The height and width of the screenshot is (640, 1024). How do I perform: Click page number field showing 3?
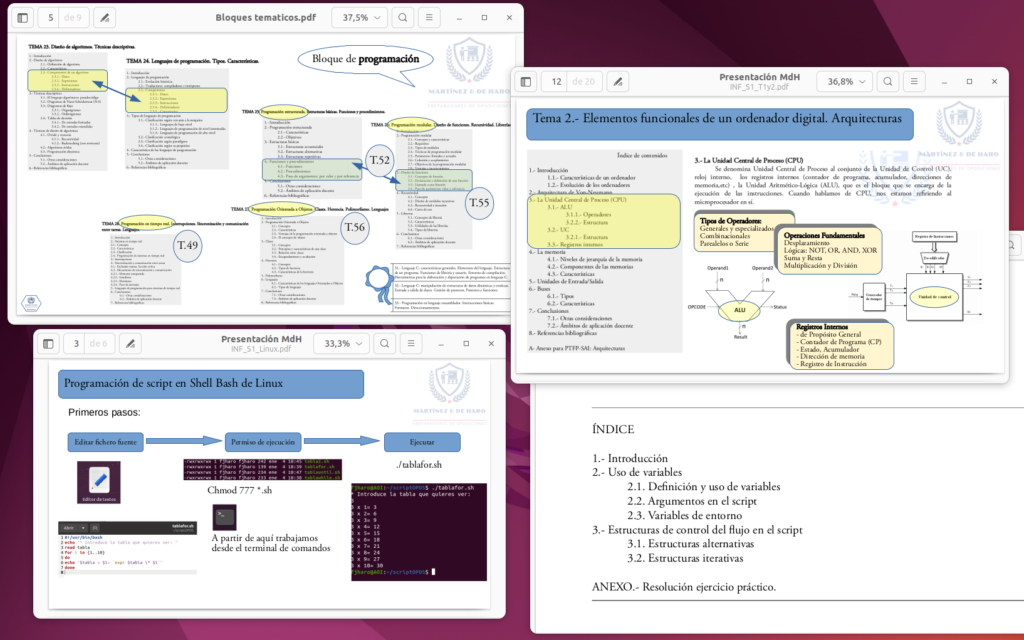(76, 344)
